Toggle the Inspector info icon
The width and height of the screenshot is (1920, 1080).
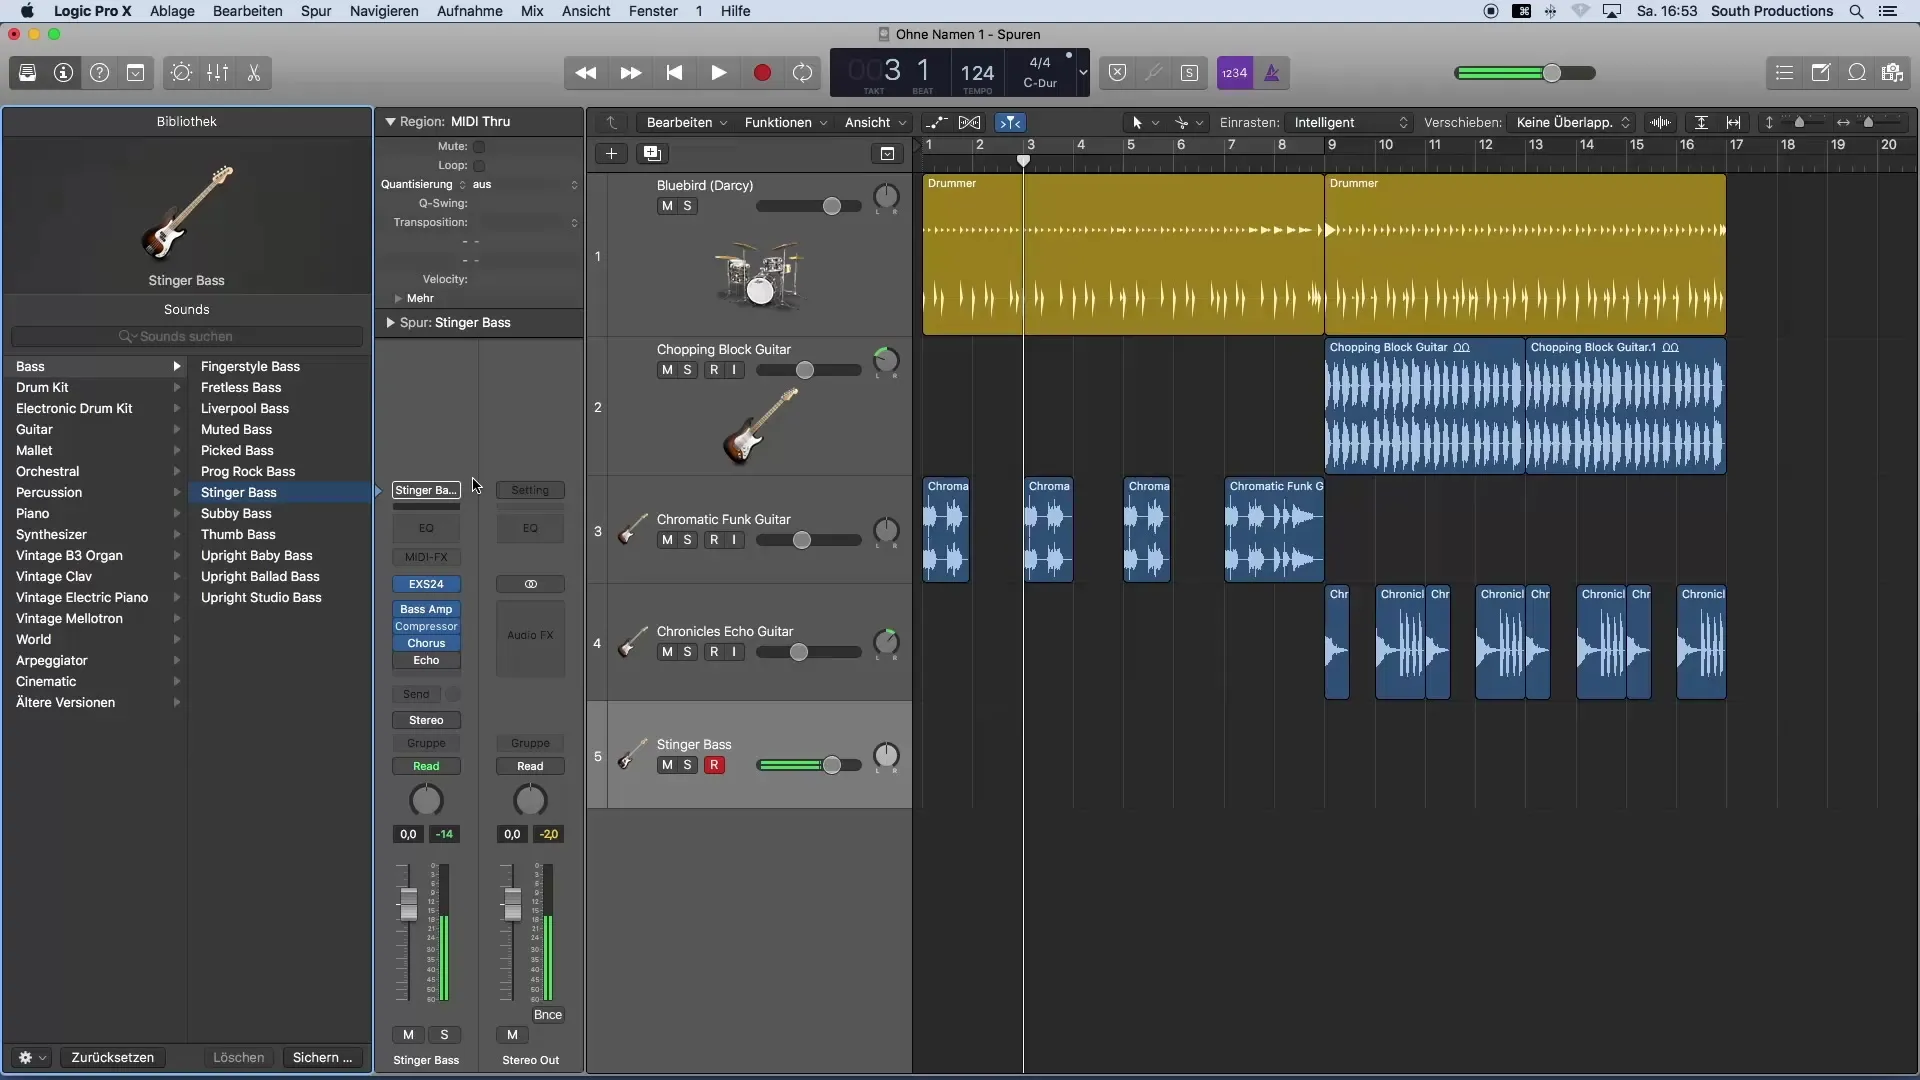[63, 73]
